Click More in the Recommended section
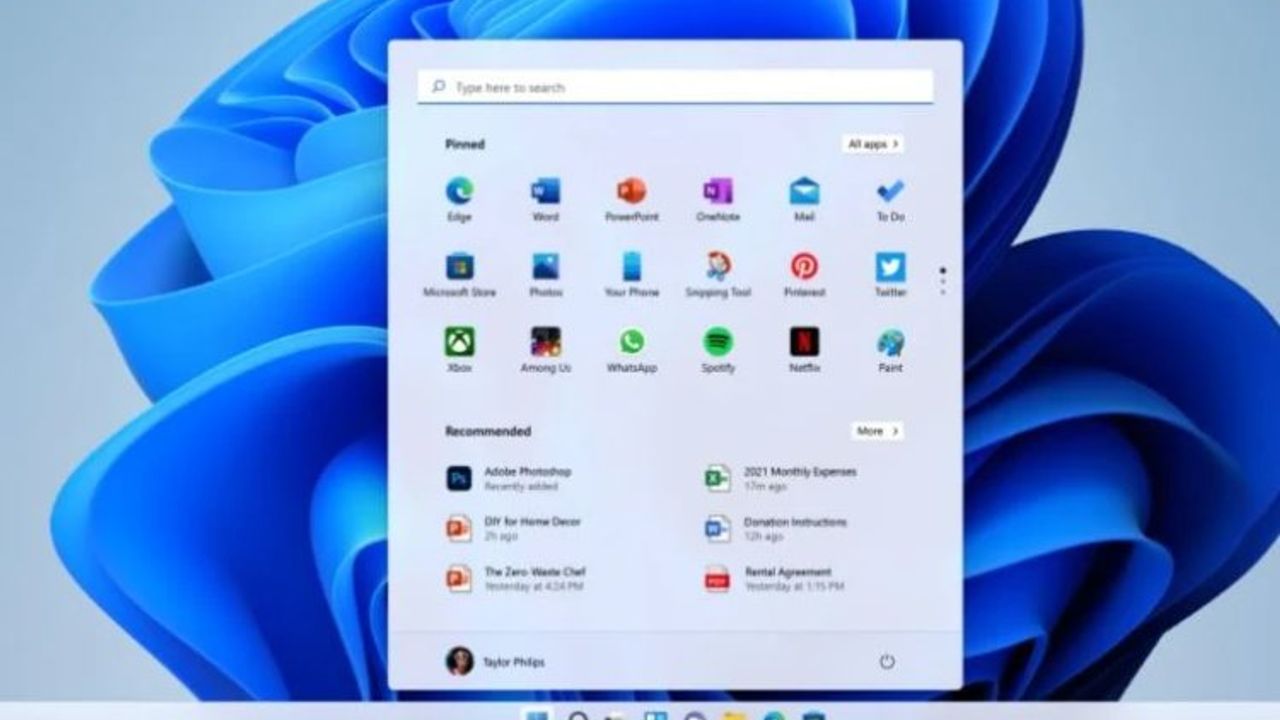The height and width of the screenshot is (720, 1280). point(877,431)
